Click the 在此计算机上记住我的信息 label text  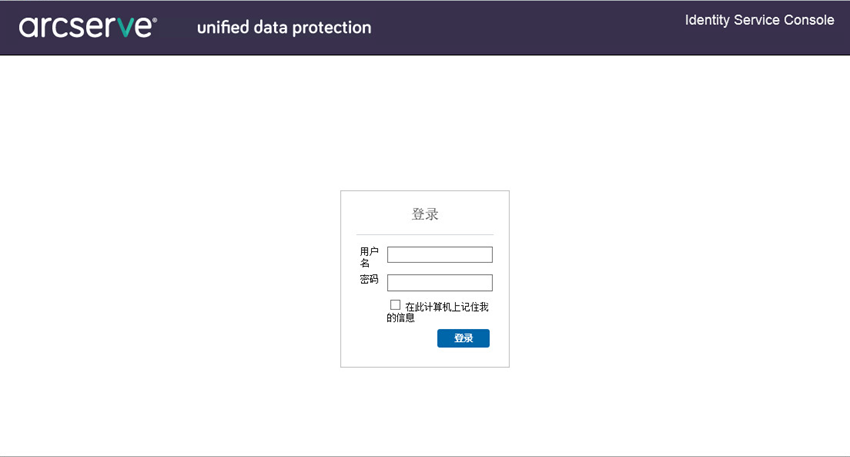437,312
